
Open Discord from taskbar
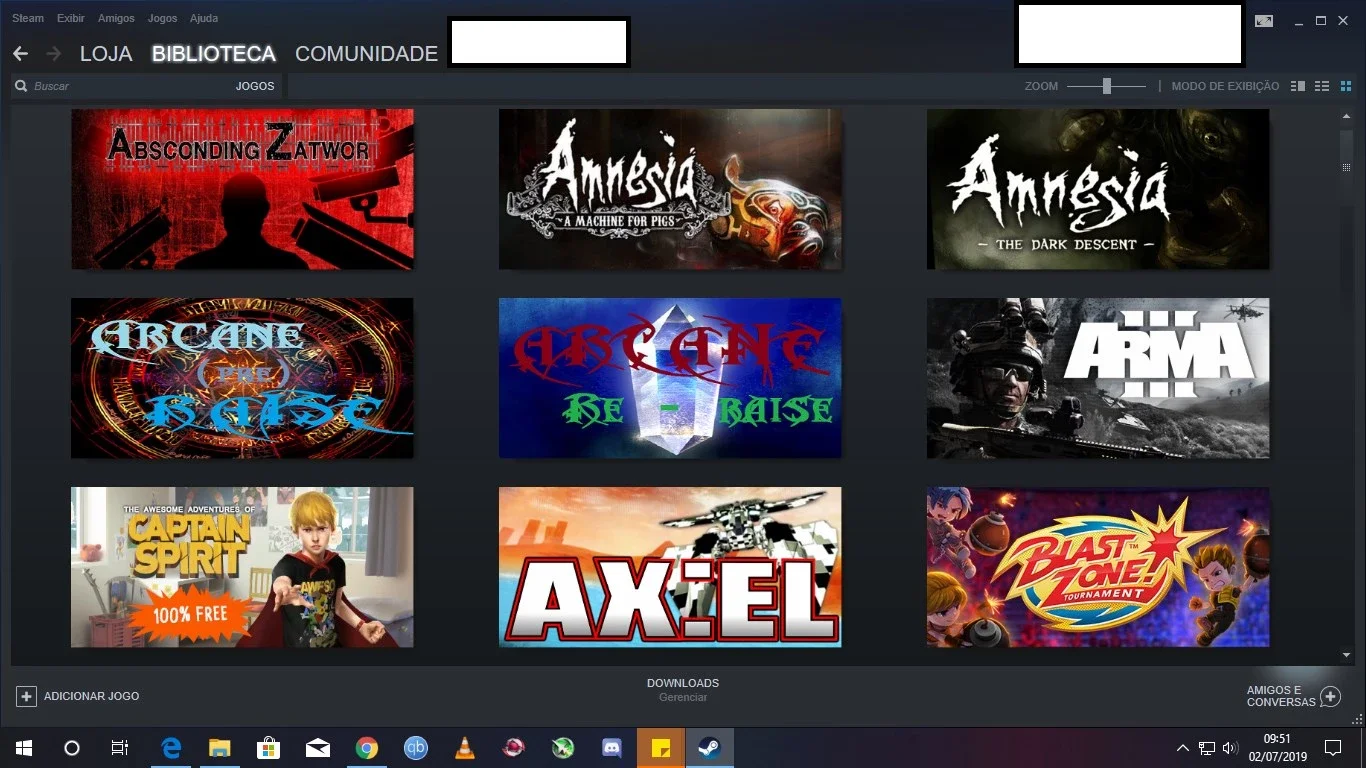click(x=612, y=748)
